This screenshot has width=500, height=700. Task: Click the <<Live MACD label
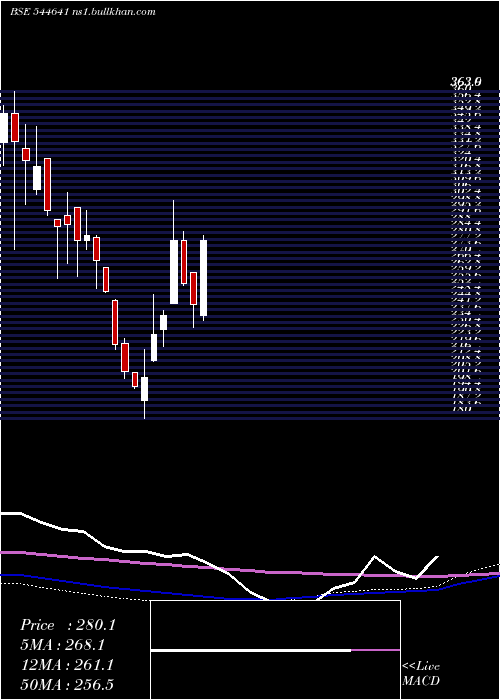(421, 674)
